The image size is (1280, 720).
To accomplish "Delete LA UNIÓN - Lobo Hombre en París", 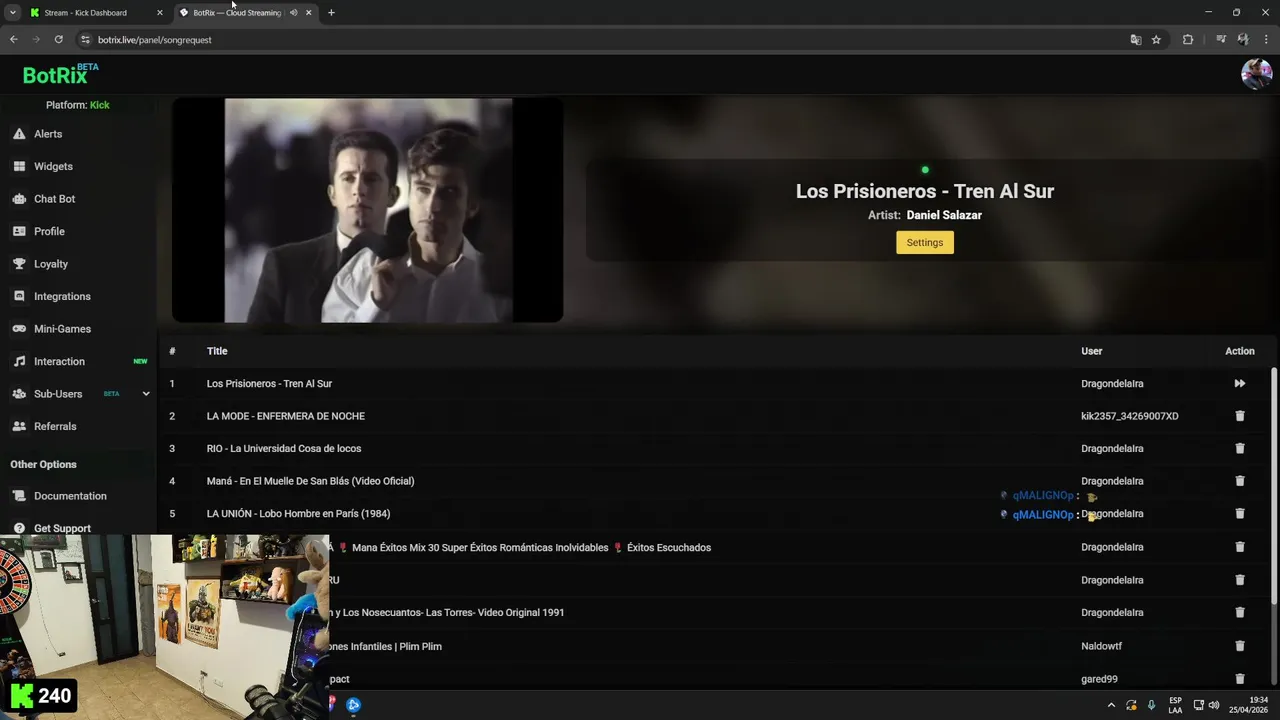I will pyautogui.click(x=1240, y=513).
